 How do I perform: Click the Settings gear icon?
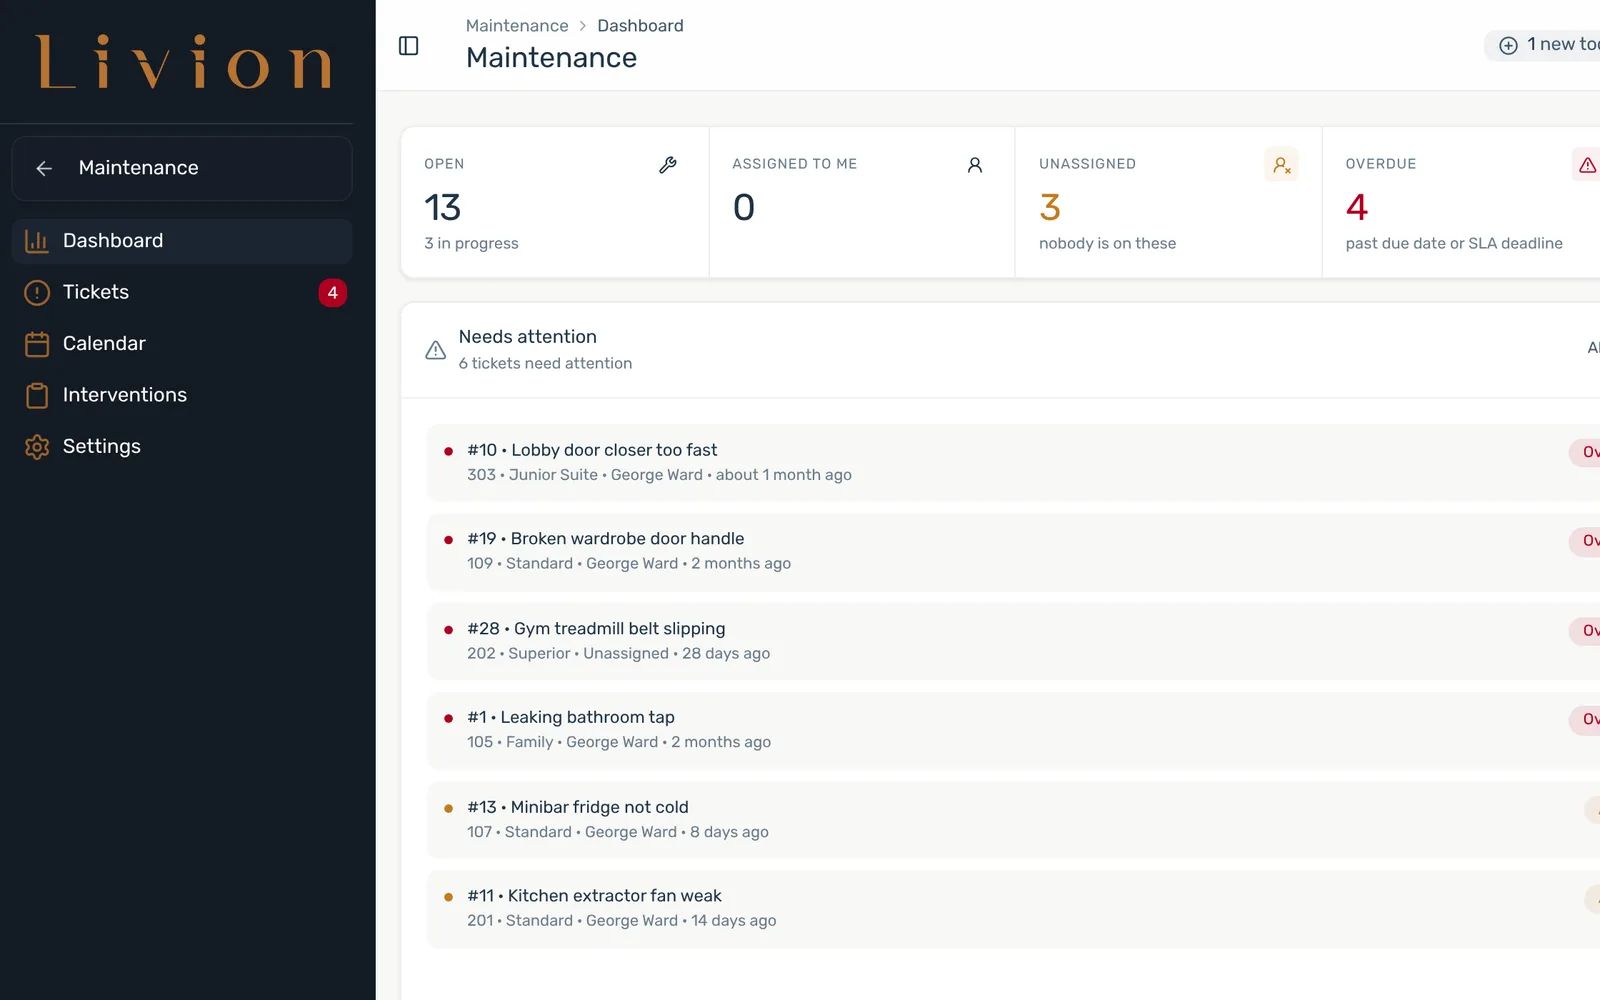pyautogui.click(x=37, y=447)
